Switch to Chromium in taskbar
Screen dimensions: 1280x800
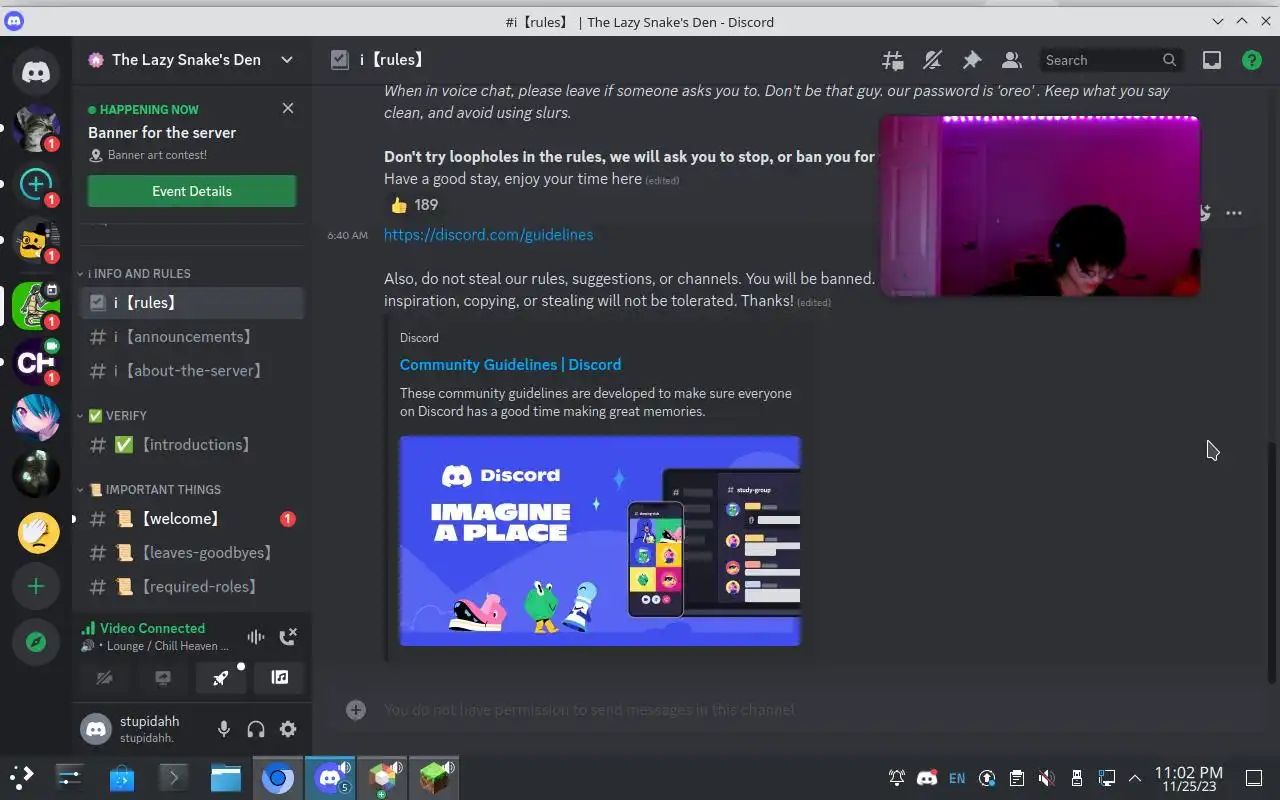tap(278, 777)
